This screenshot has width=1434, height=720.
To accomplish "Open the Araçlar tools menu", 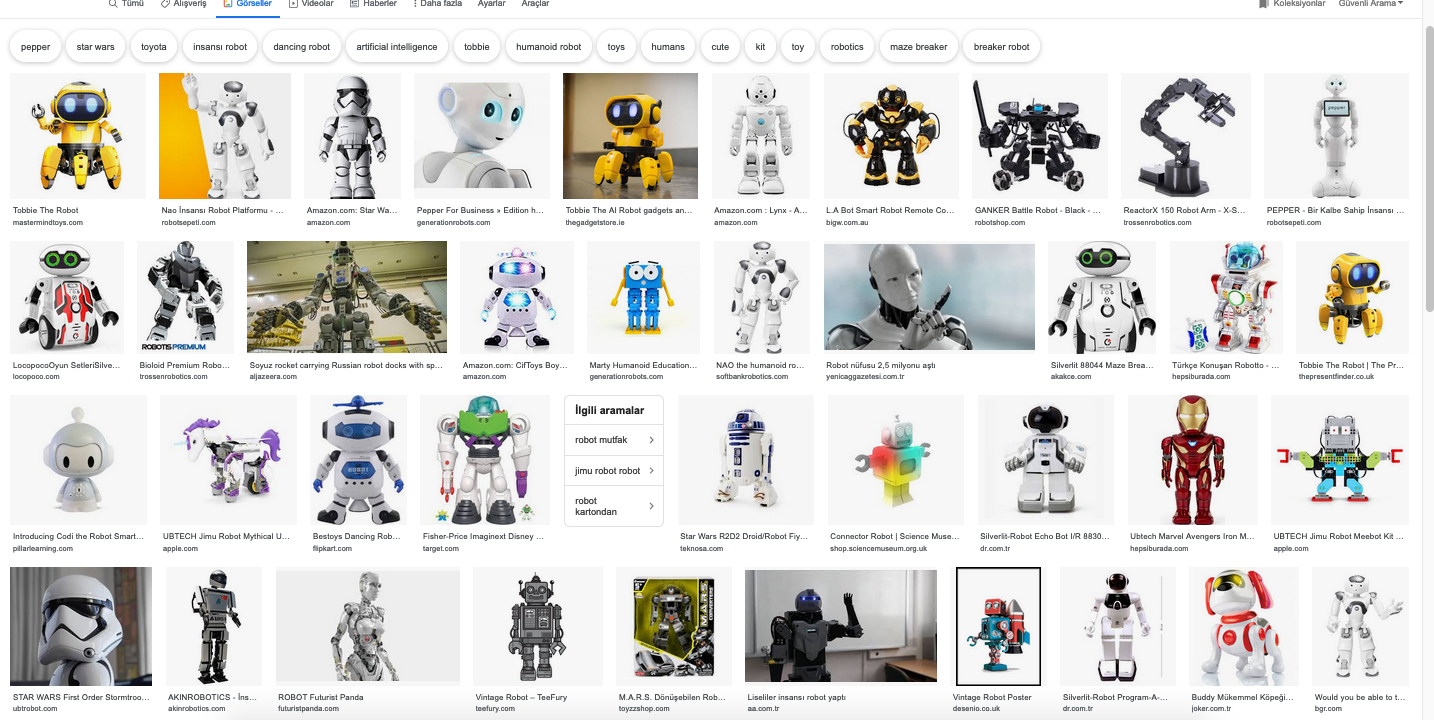I will 535,4.
